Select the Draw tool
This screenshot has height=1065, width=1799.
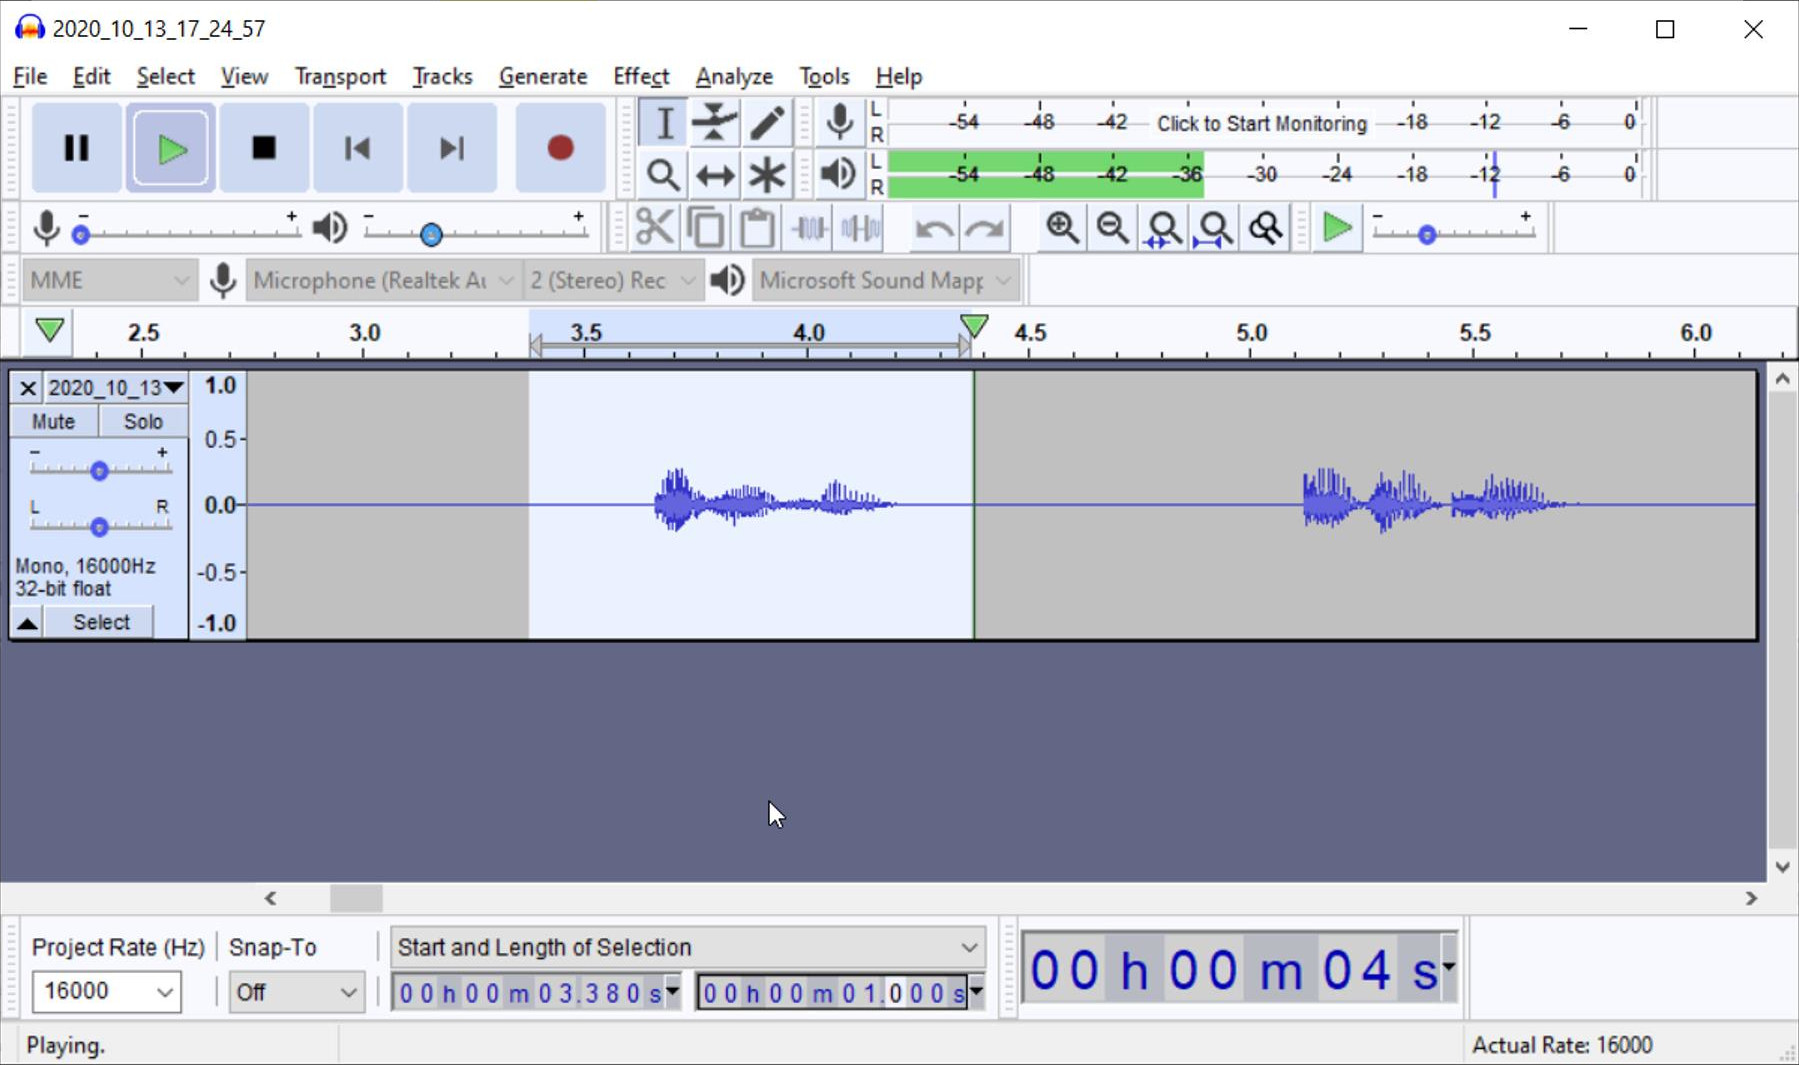pyautogui.click(x=766, y=121)
